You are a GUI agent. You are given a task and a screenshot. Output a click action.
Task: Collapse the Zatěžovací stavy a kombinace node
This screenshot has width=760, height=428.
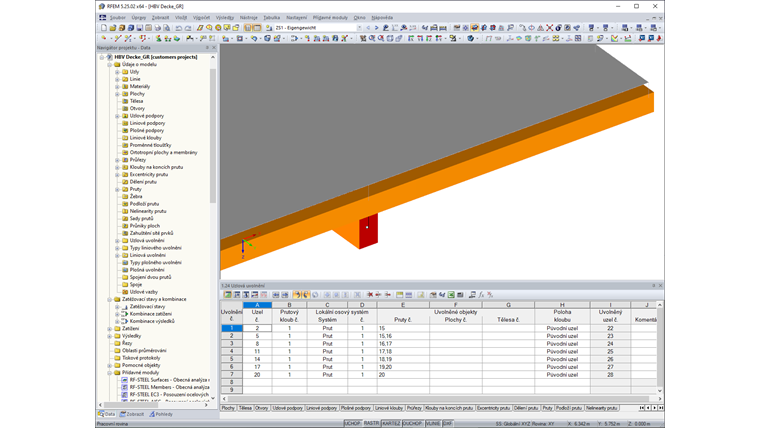[x=110, y=299]
